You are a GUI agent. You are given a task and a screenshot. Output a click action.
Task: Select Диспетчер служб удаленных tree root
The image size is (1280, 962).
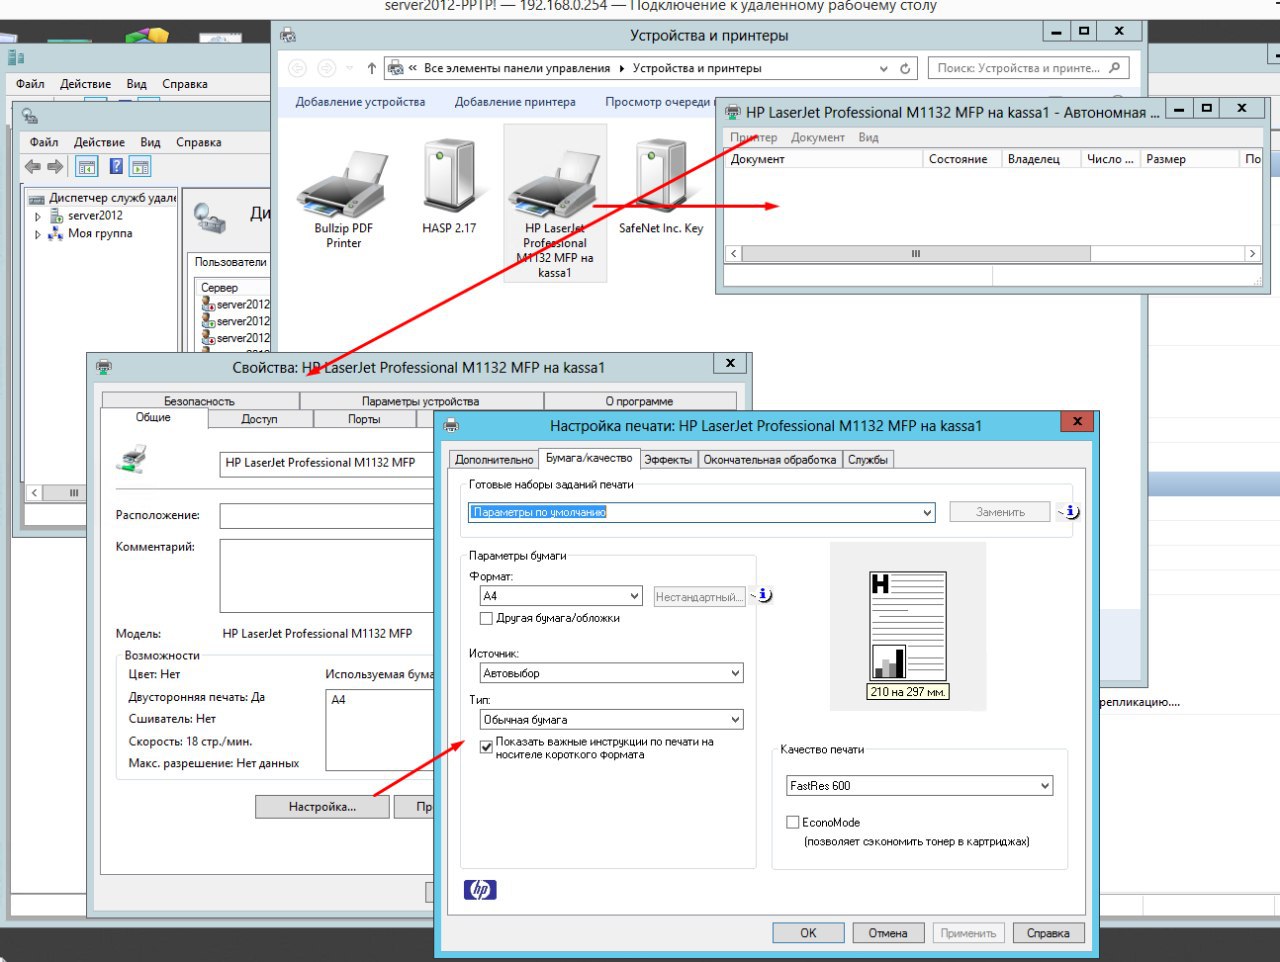[x=103, y=198]
